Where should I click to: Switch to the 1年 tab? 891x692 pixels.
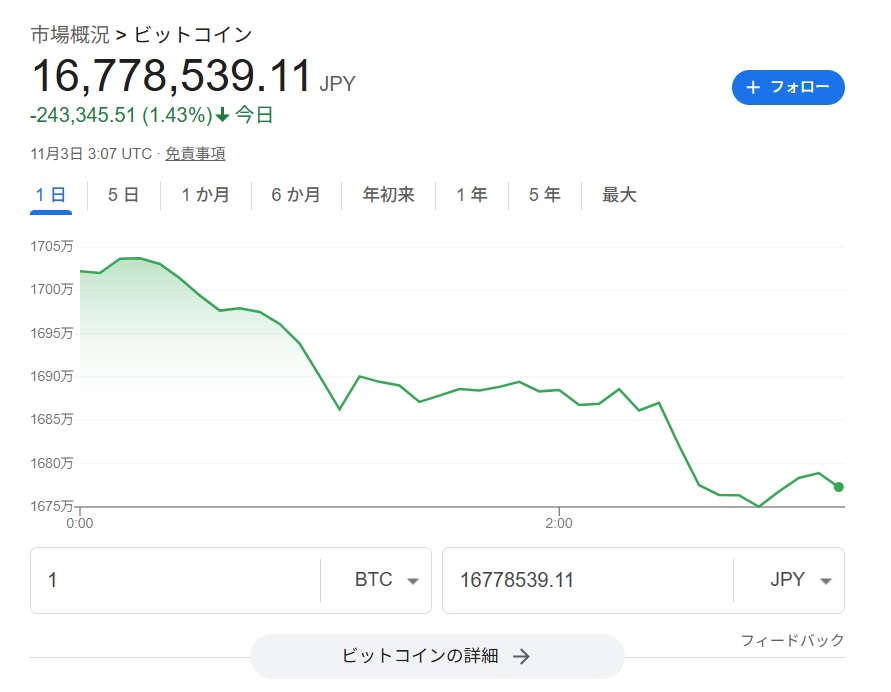pos(472,195)
